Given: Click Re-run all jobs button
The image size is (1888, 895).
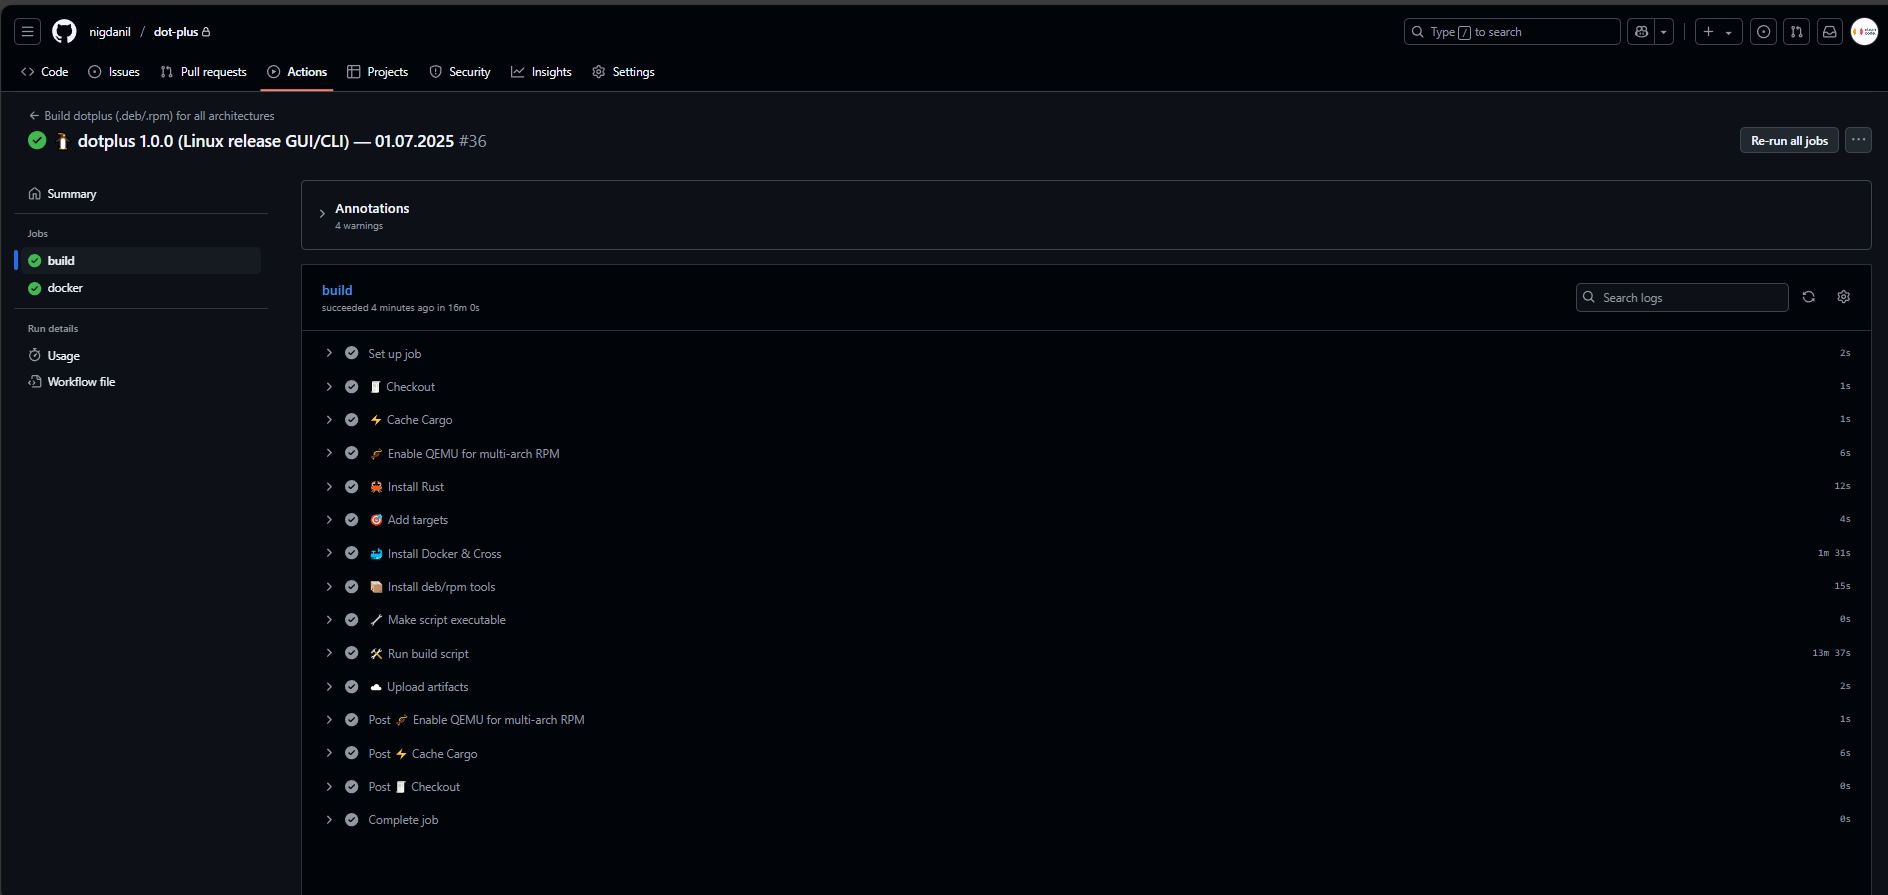Looking at the screenshot, I should coord(1789,141).
